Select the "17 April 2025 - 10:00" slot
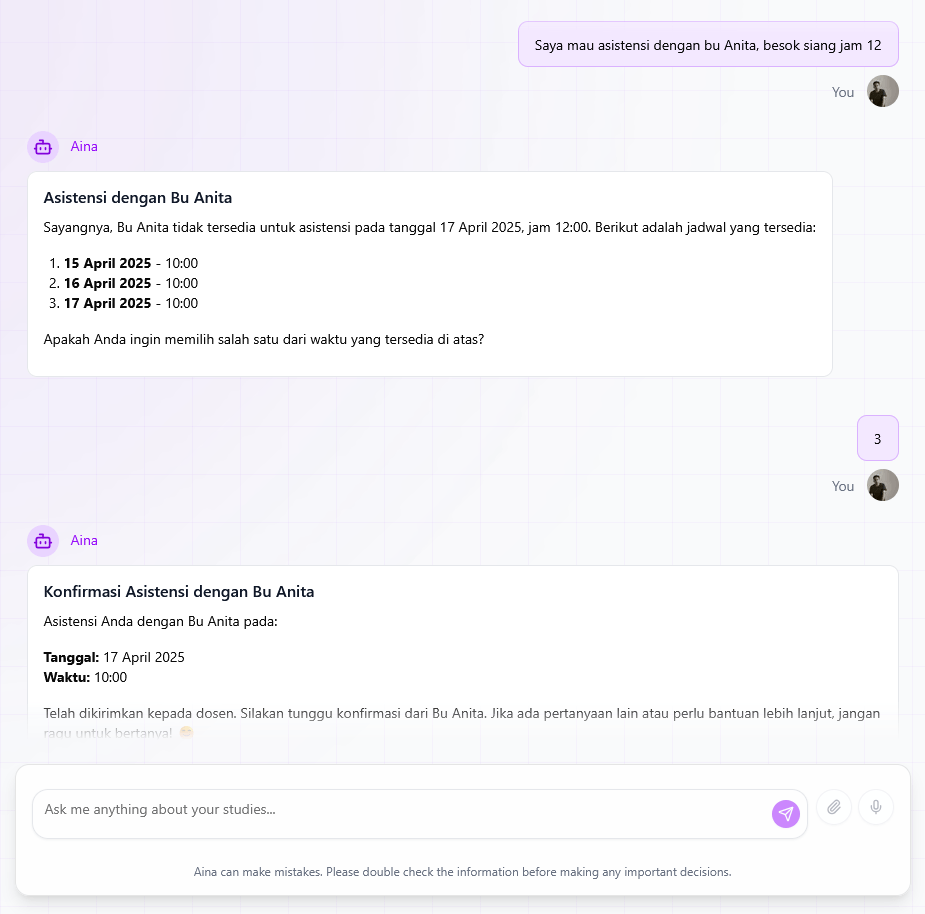Screen dimensions: 925x914 coord(130,303)
